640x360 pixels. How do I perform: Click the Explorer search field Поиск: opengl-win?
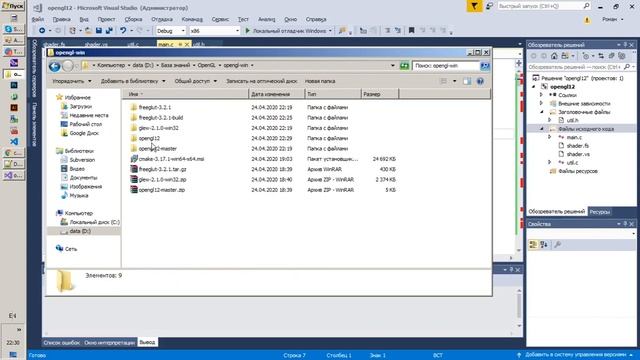(446, 66)
